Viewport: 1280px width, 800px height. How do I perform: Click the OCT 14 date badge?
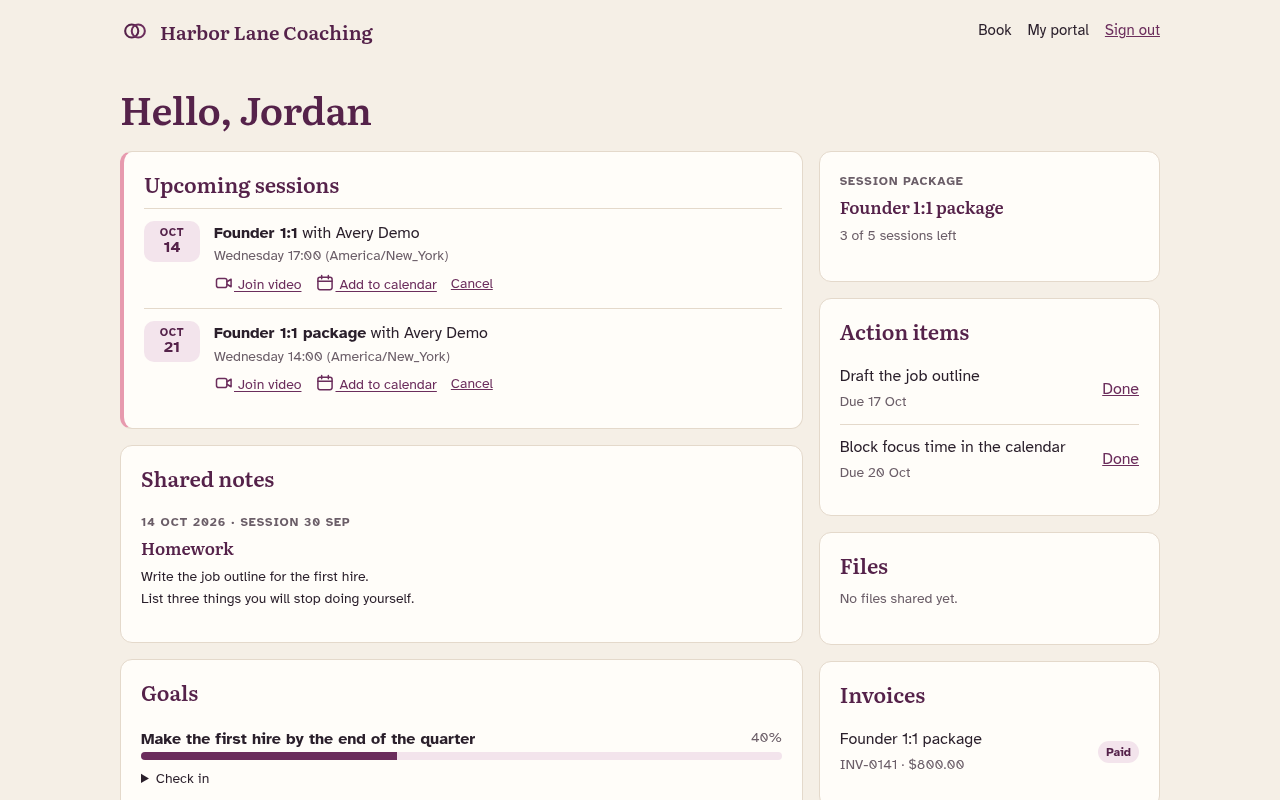click(172, 241)
